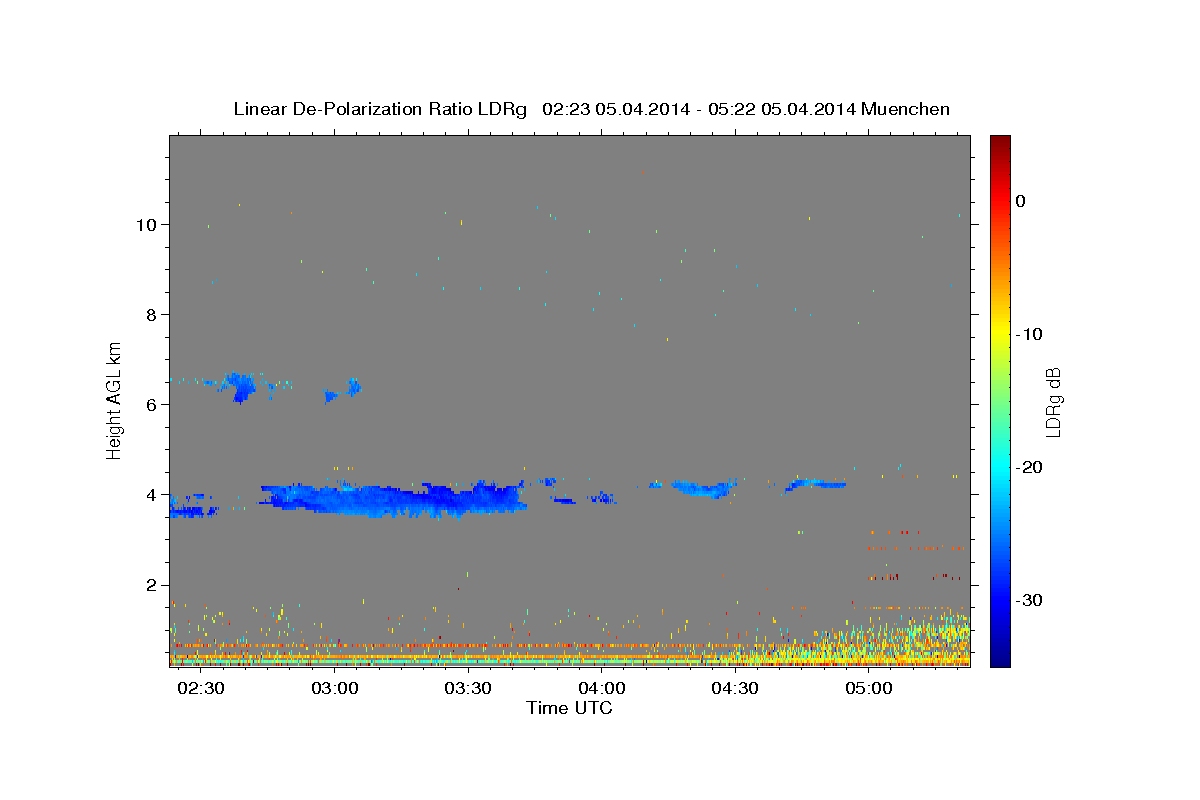Click the 'LDRg dB' colorbar label

pos(1053,402)
